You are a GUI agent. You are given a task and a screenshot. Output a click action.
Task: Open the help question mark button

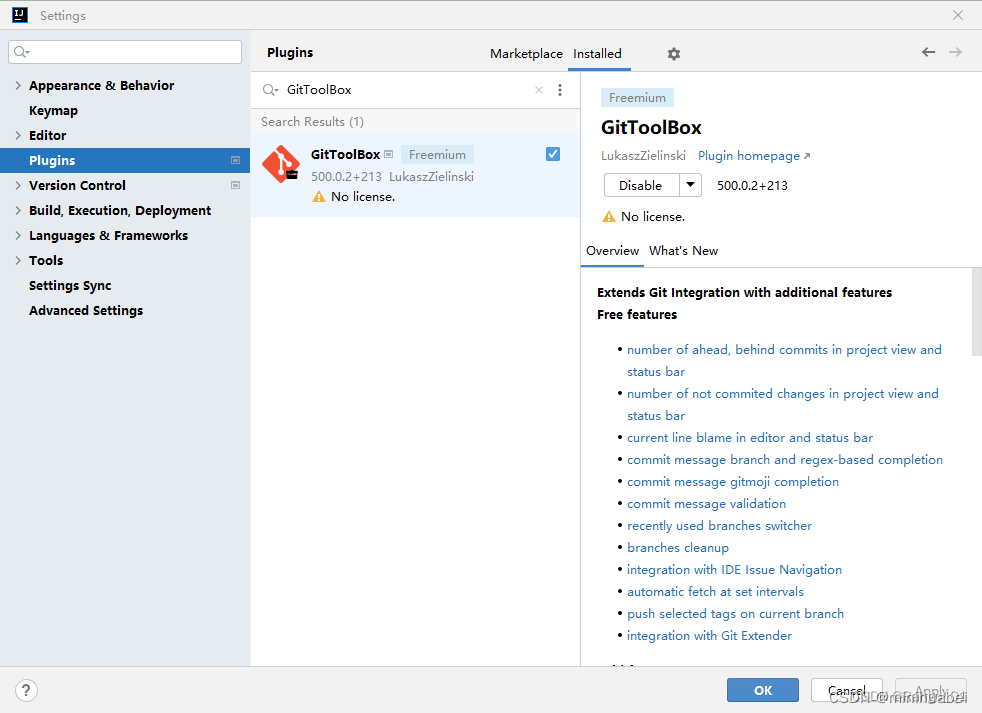pos(26,690)
